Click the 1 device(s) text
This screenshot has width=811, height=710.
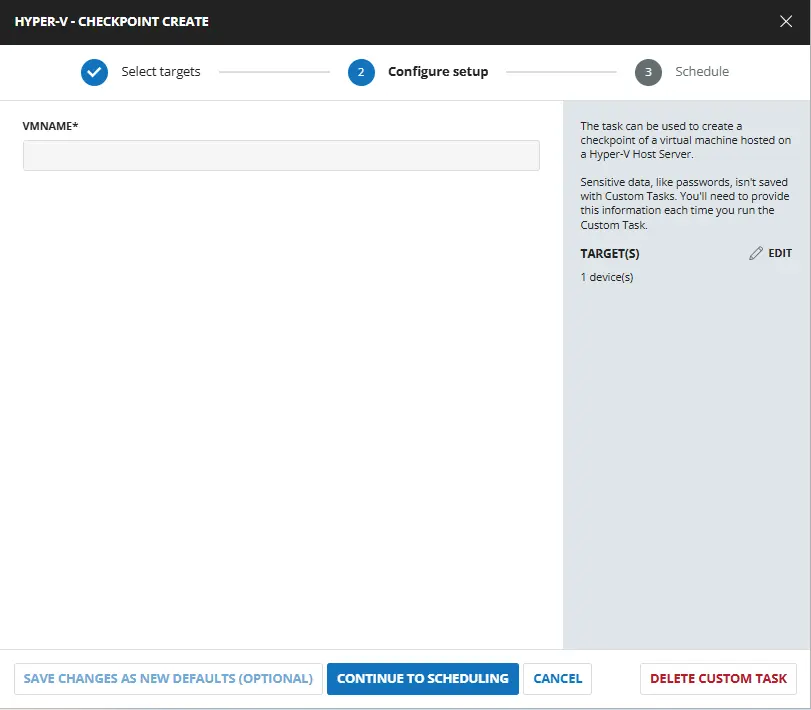tap(607, 277)
